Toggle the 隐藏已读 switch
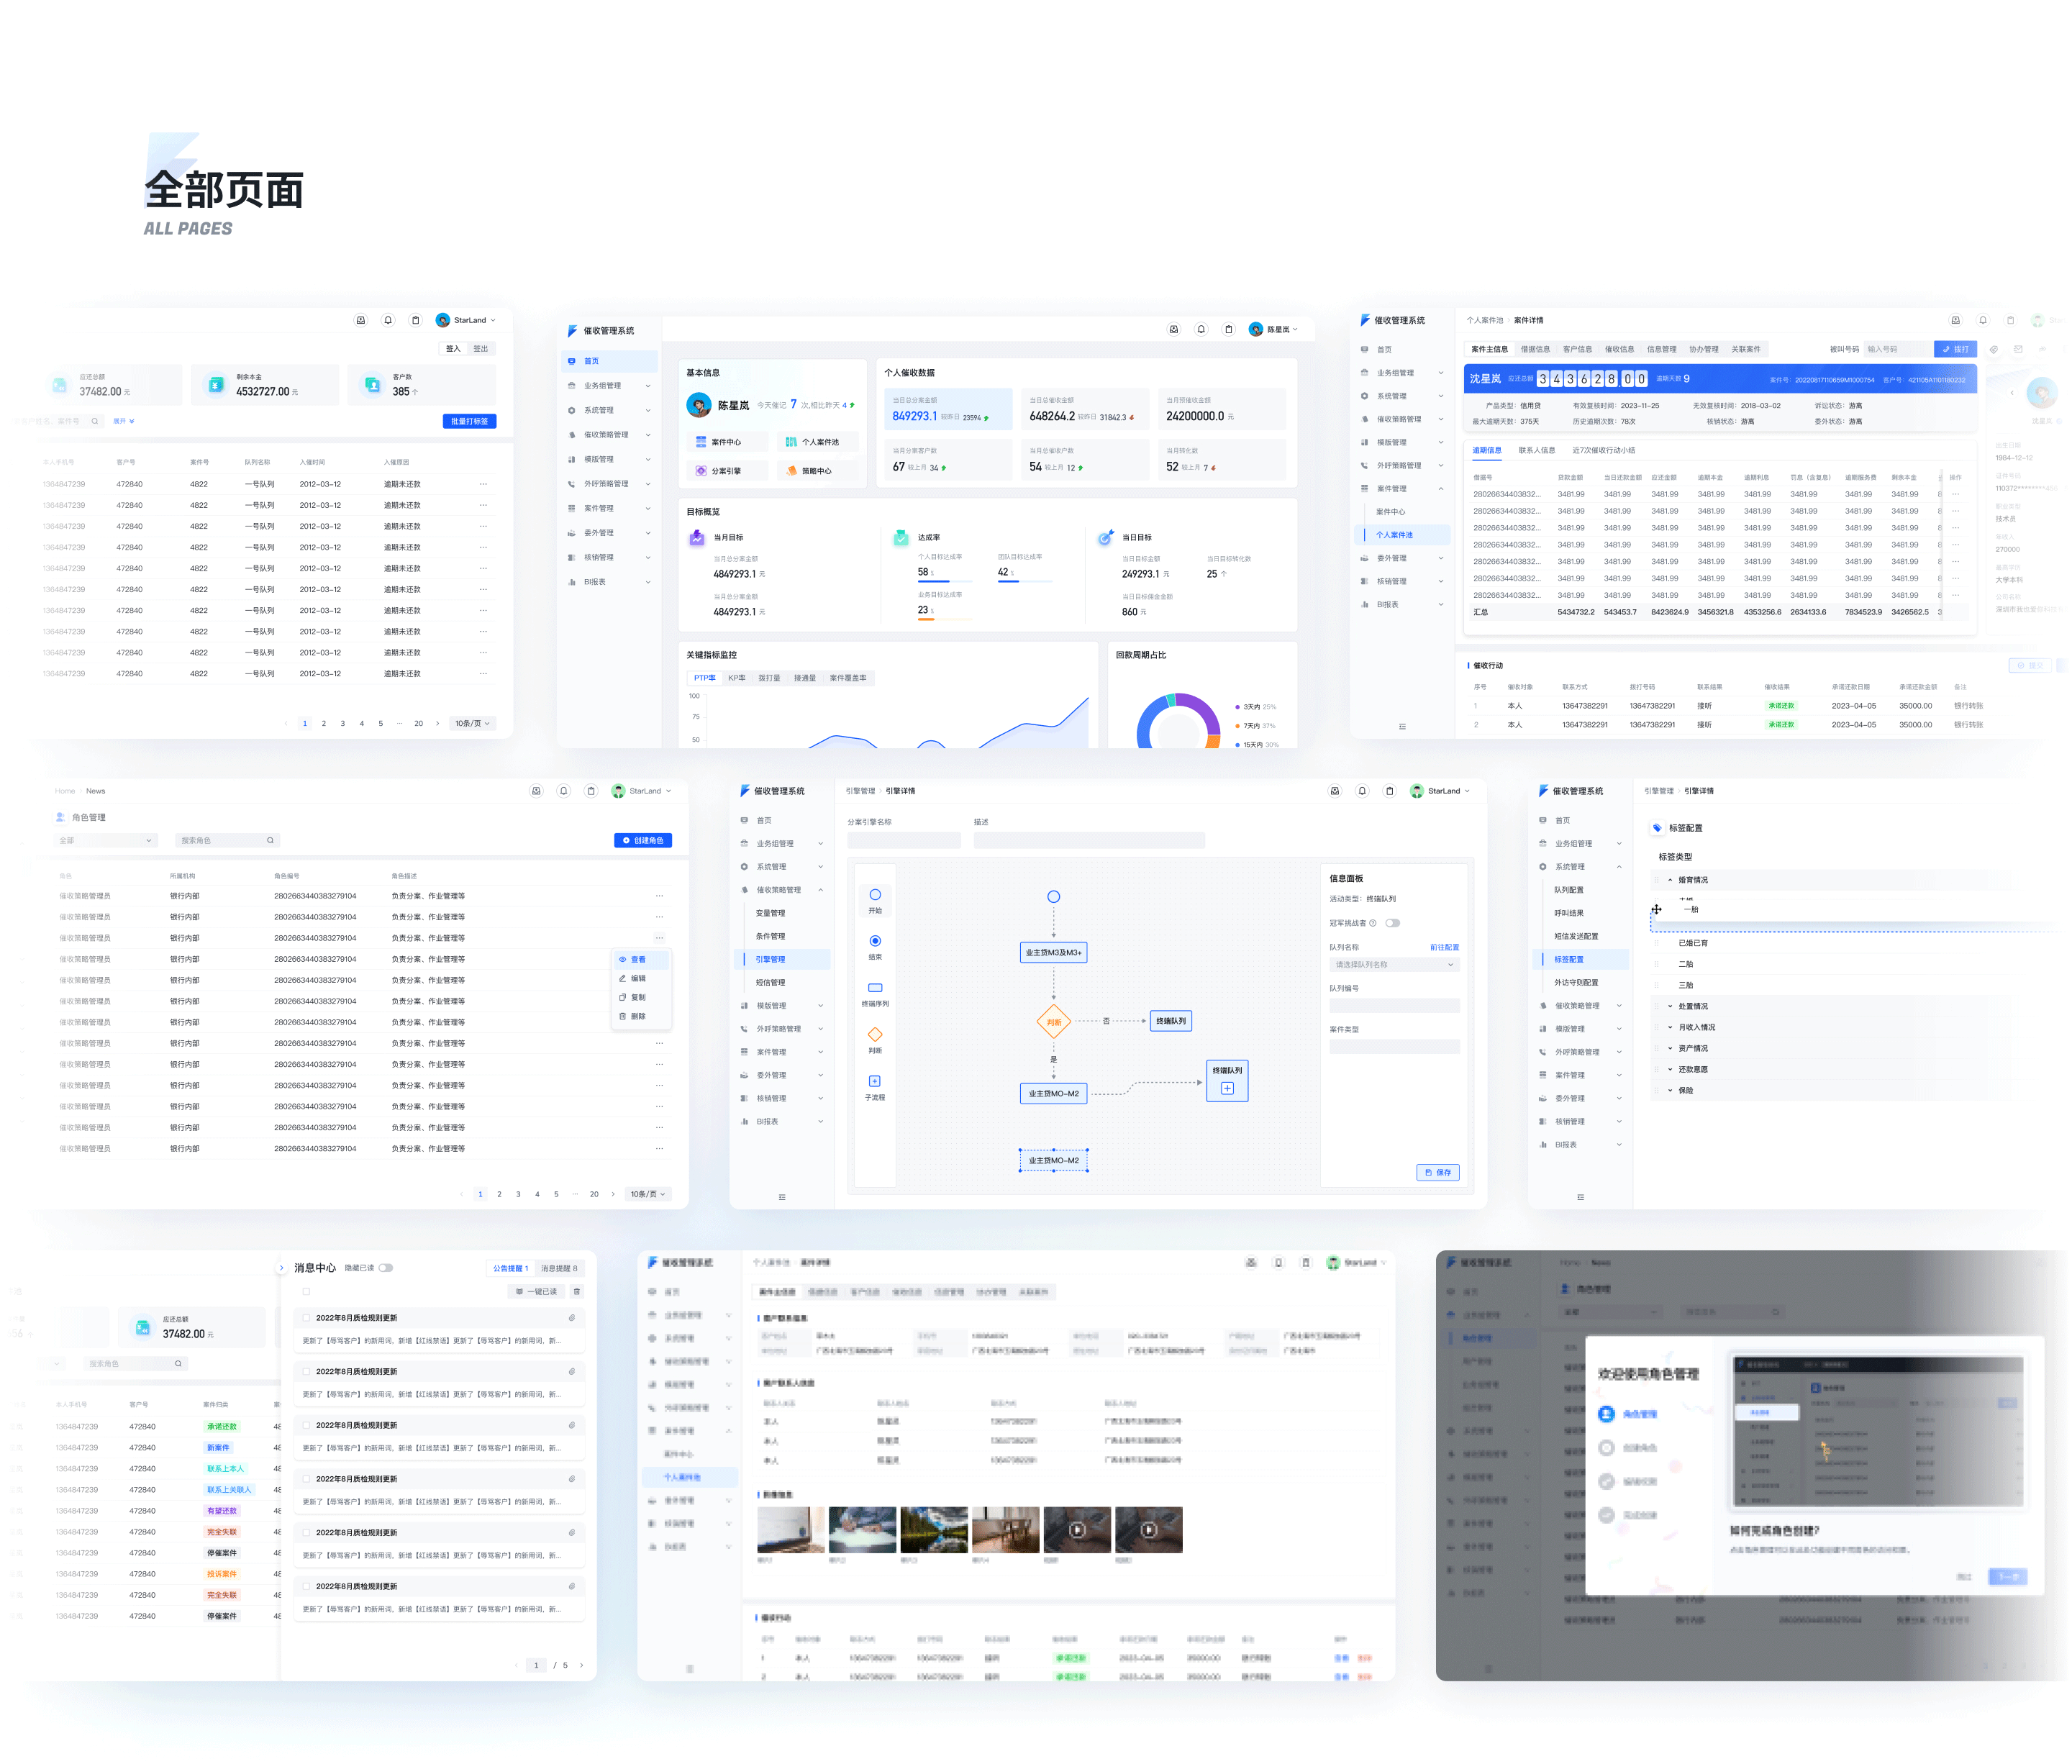 386,1268
